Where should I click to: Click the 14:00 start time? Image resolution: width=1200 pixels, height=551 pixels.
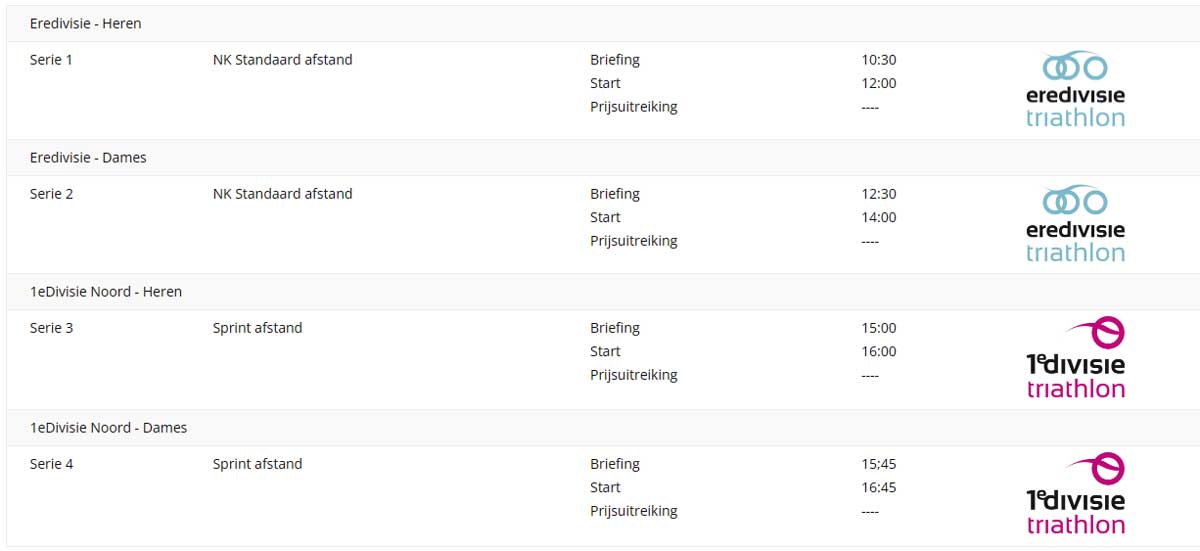879,217
